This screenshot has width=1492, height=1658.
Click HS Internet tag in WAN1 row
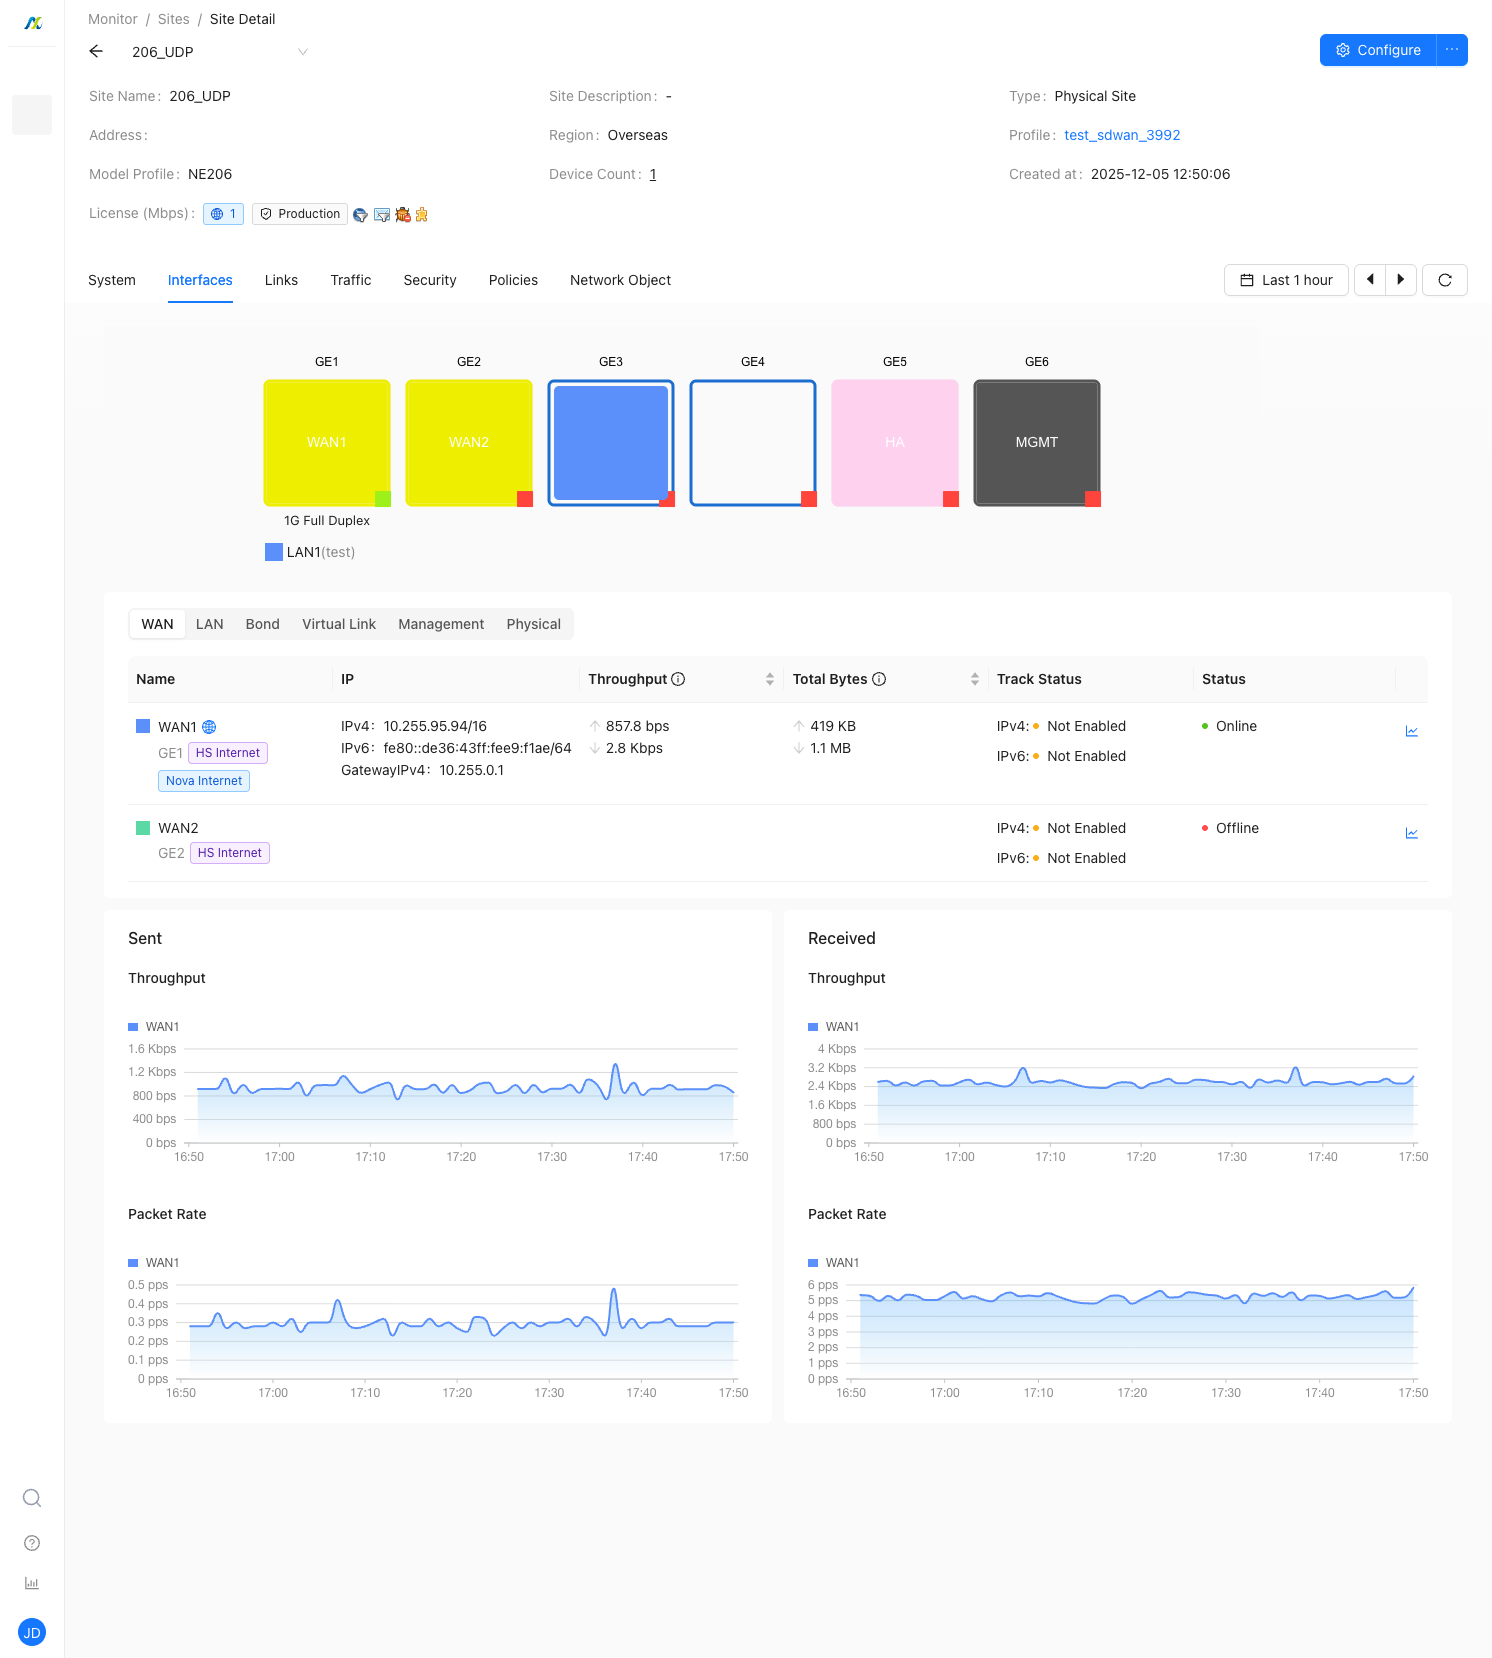pos(228,753)
